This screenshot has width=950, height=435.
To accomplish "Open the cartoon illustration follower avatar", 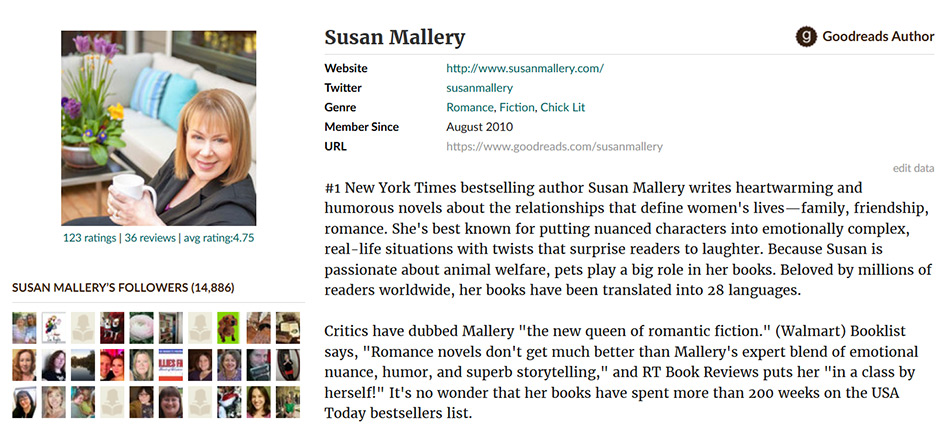I will click(x=54, y=327).
